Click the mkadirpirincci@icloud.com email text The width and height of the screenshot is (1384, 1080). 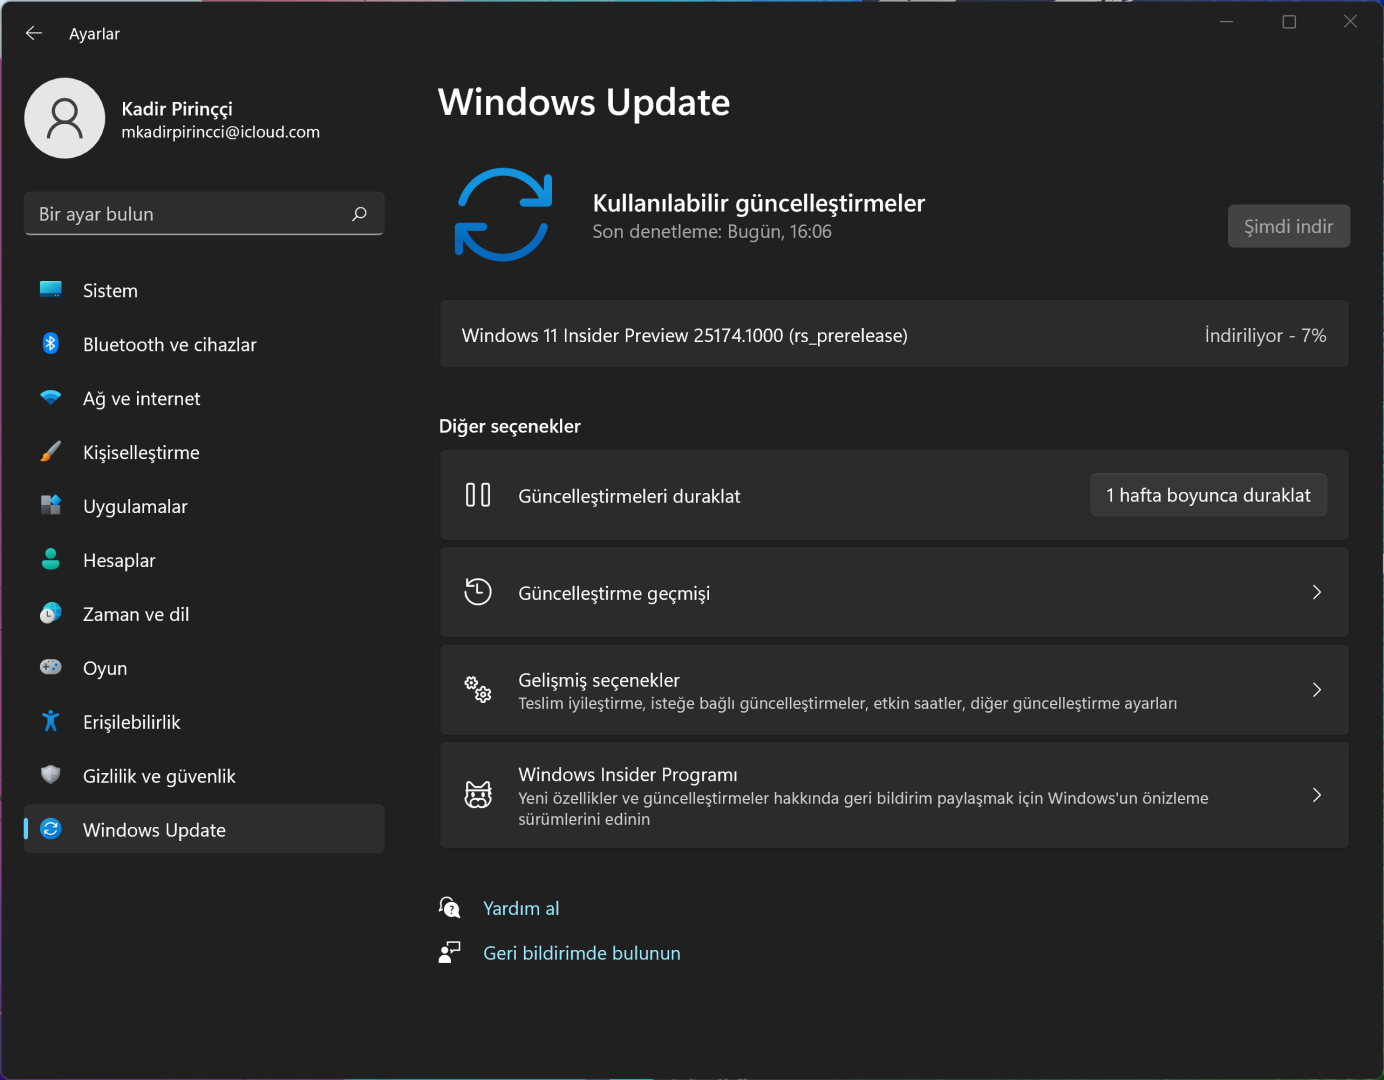221,132
